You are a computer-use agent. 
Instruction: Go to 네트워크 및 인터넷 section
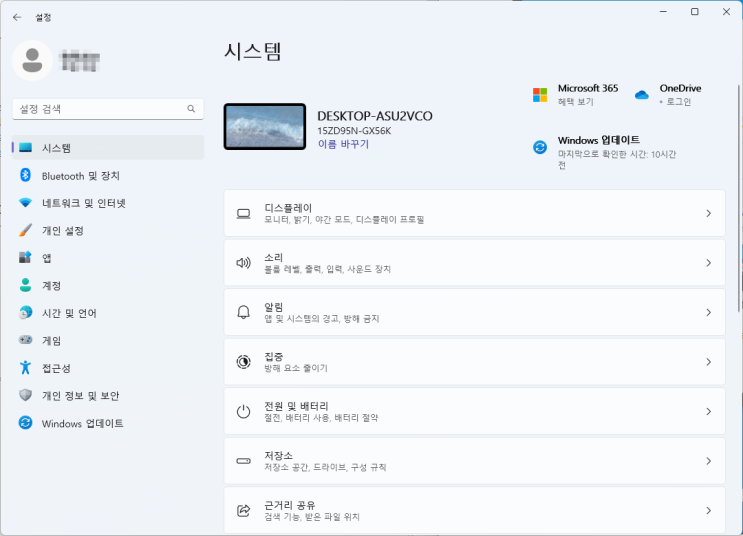84,203
